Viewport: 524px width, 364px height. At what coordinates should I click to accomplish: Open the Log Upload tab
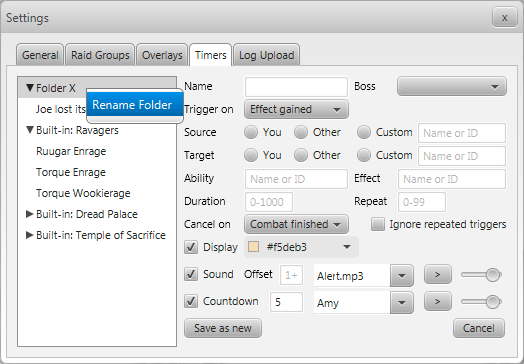point(266,55)
